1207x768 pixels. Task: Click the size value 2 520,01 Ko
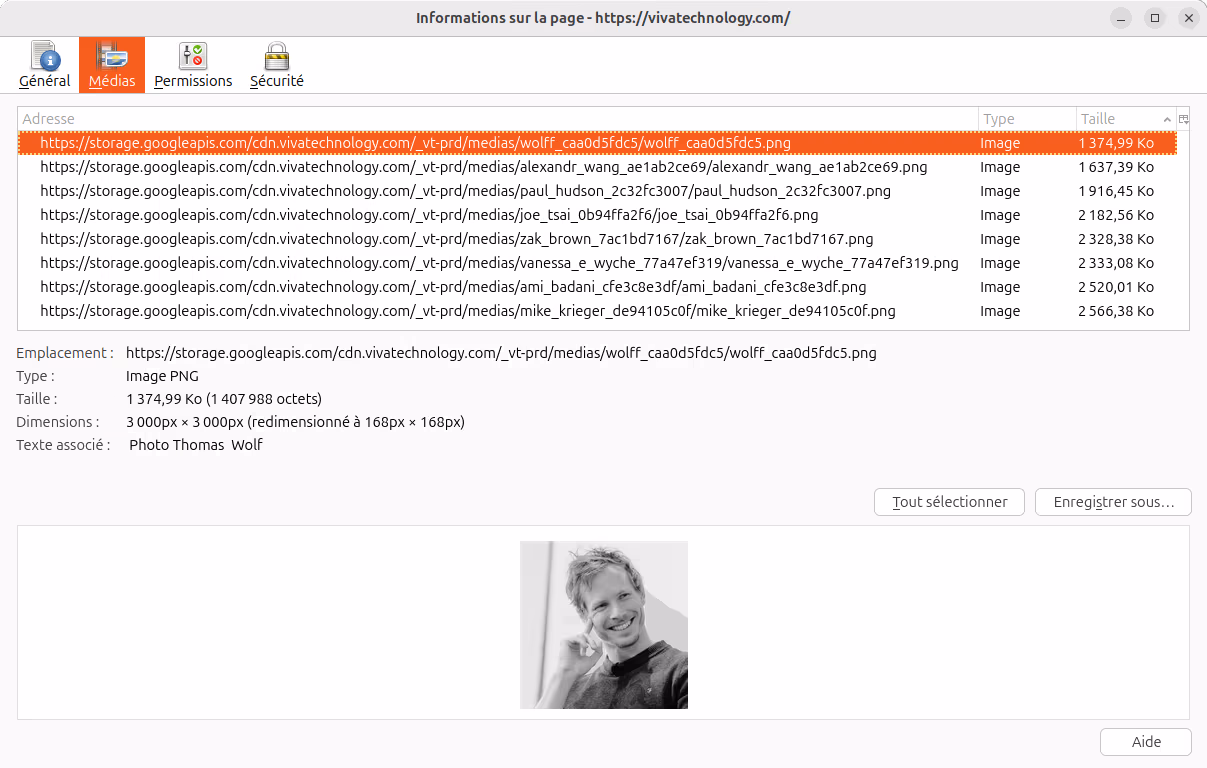click(1116, 287)
